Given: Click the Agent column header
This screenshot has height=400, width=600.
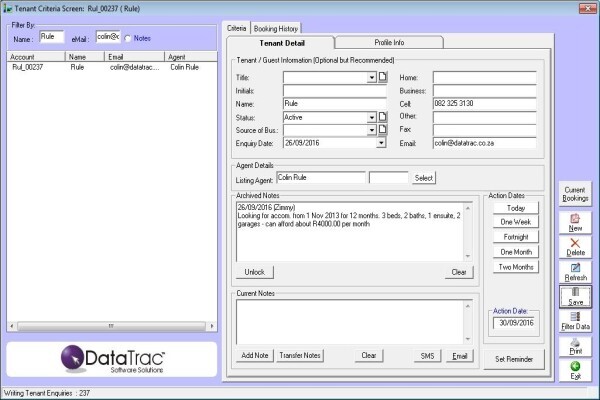Looking at the screenshot, I should tap(191, 57).
